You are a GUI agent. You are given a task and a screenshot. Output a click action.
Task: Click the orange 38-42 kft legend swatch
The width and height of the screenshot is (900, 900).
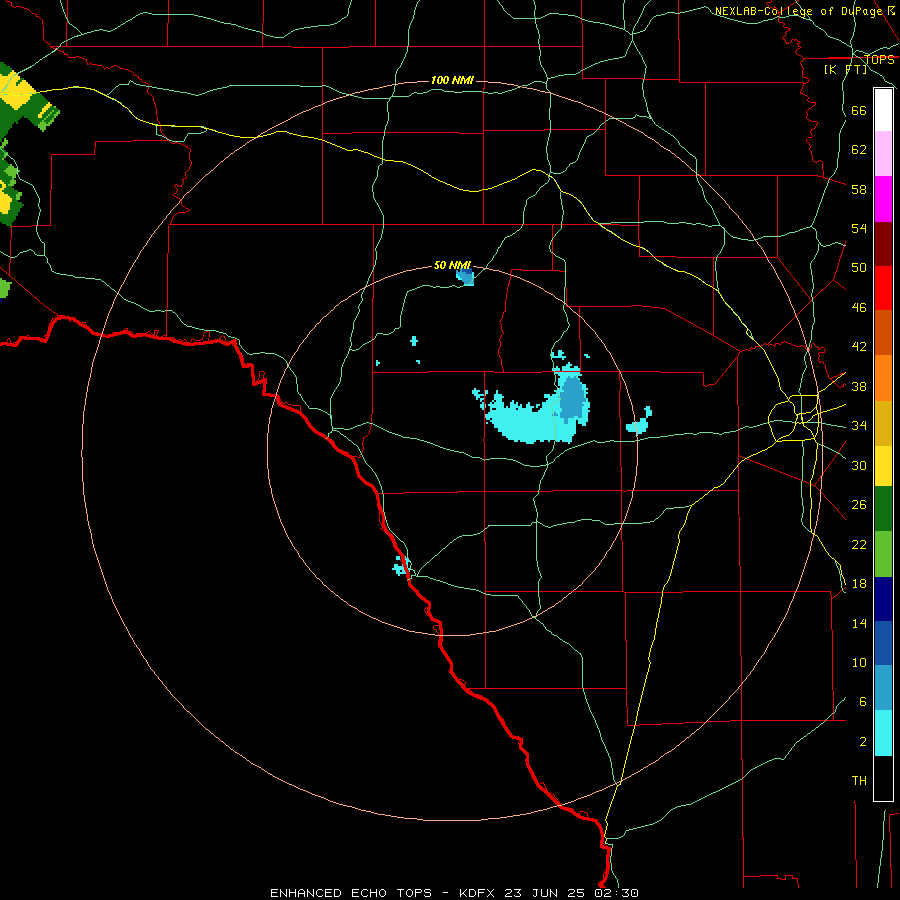(x=883, y=378)
